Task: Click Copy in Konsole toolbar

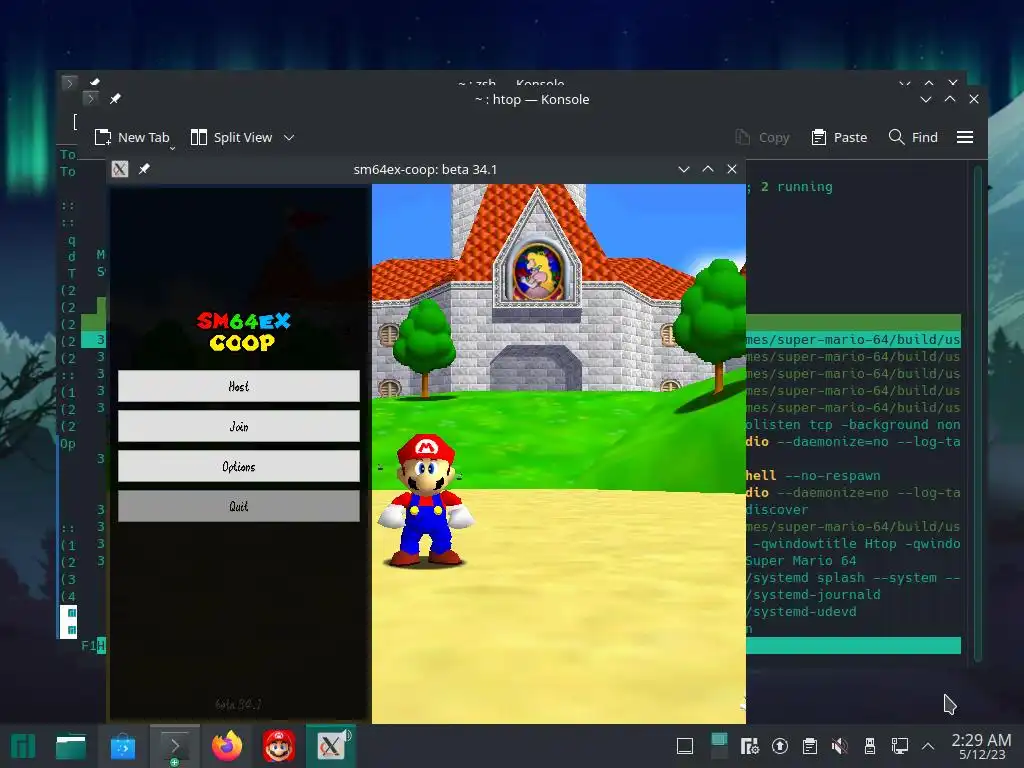Action: (762, 137)
